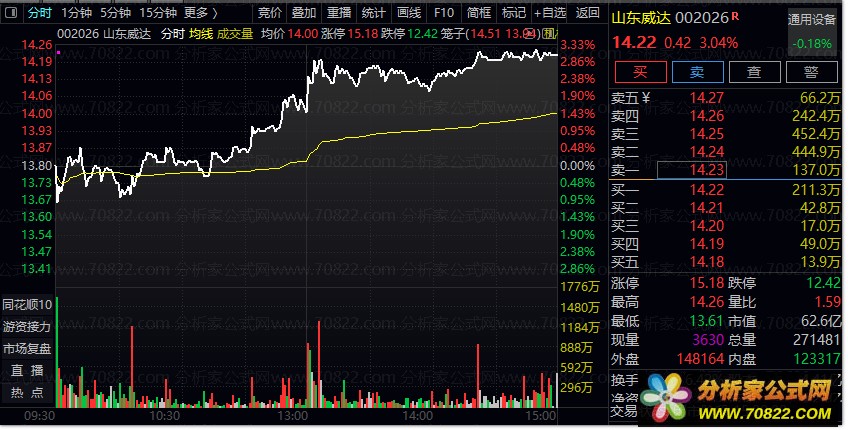The height and width of the screenshot is (430, 848).
Task: Open the 热点 hot topics side tab
Action: pos(27,393)
